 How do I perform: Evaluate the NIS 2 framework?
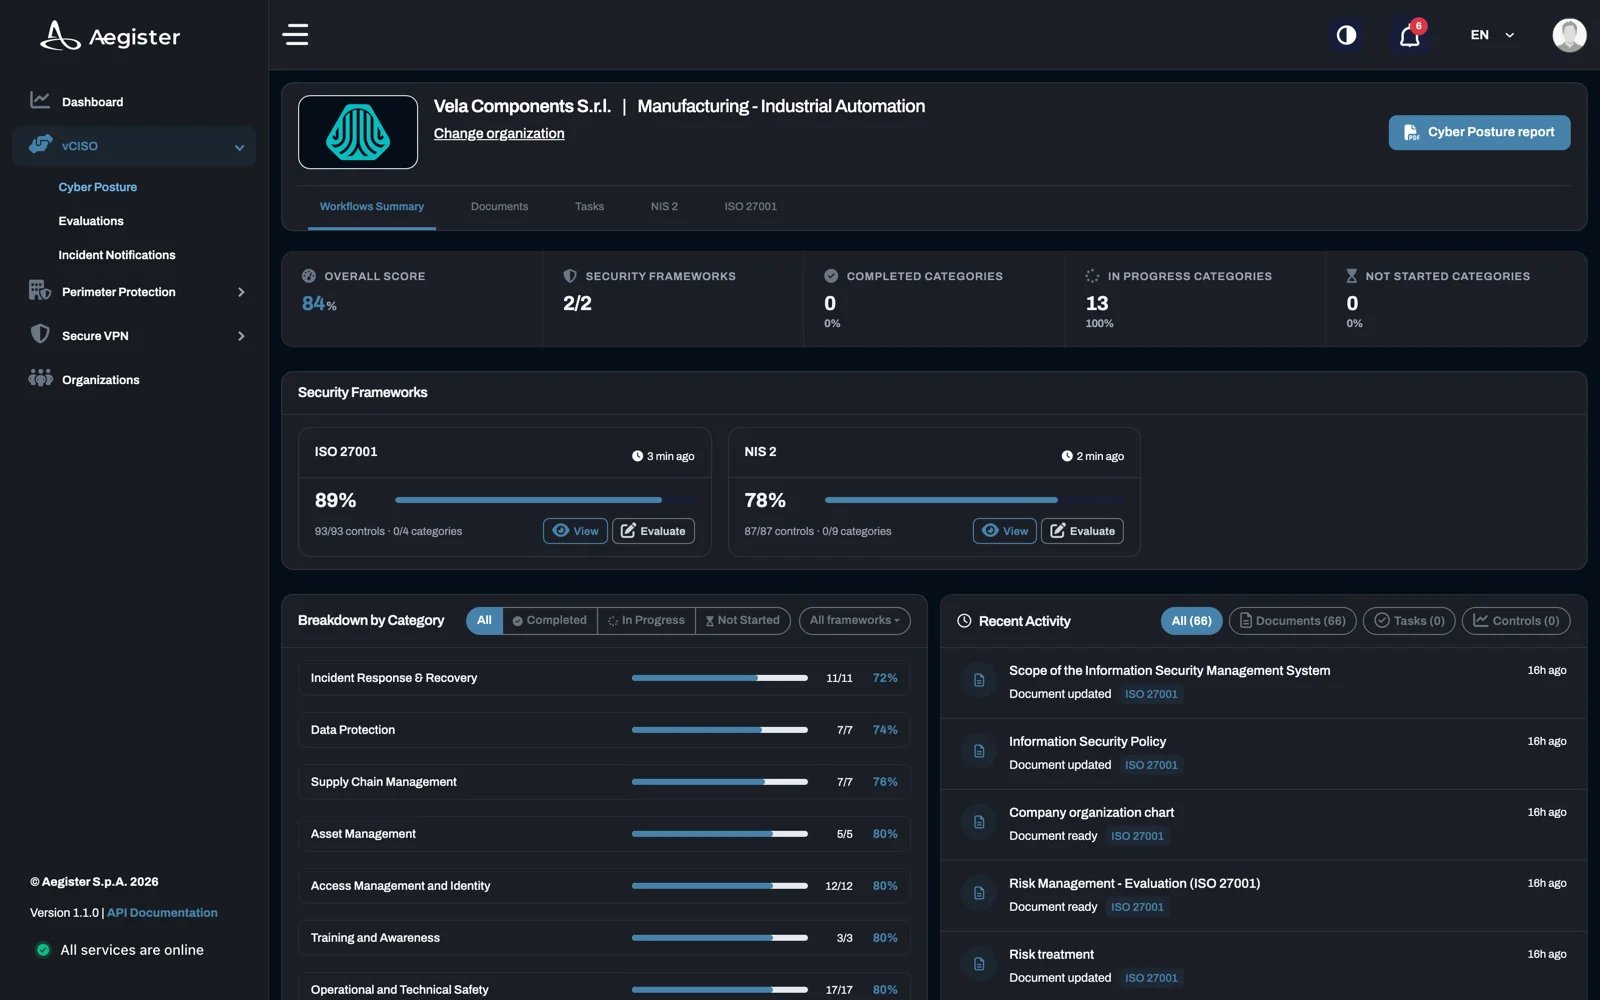pyautogui.click(x=1082, y=531)
